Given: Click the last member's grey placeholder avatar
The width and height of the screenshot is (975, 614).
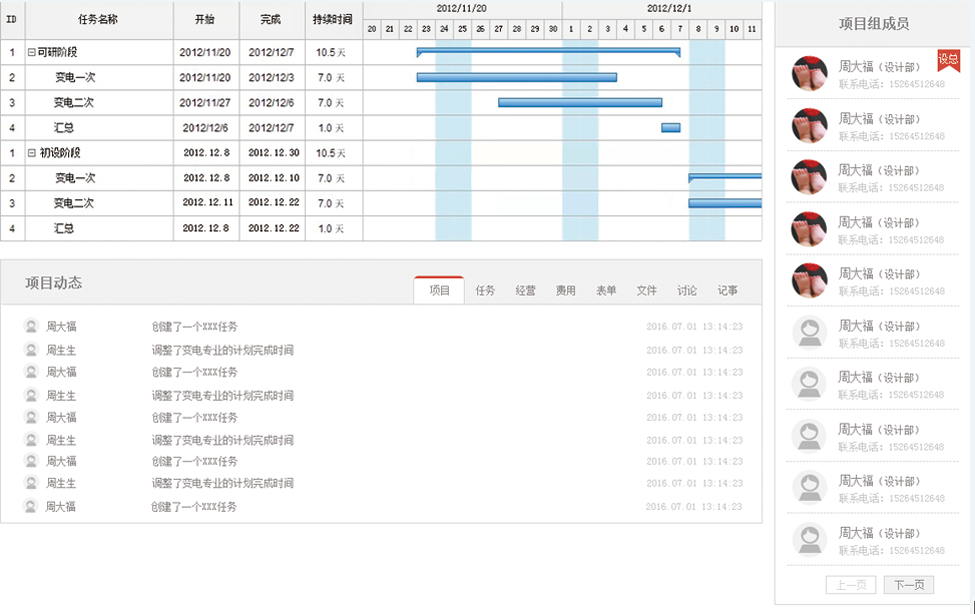Looking at the screenshot, I should [x=809, y=540].
